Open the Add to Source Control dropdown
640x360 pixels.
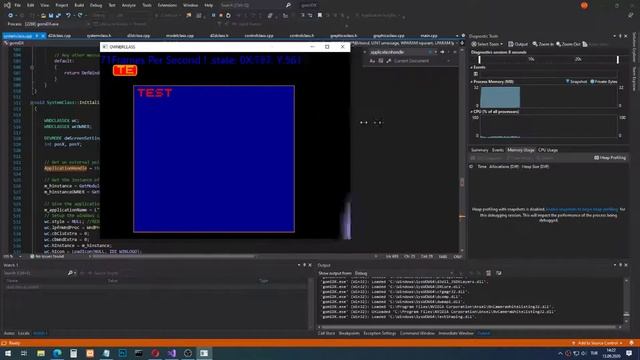[597, 343]
